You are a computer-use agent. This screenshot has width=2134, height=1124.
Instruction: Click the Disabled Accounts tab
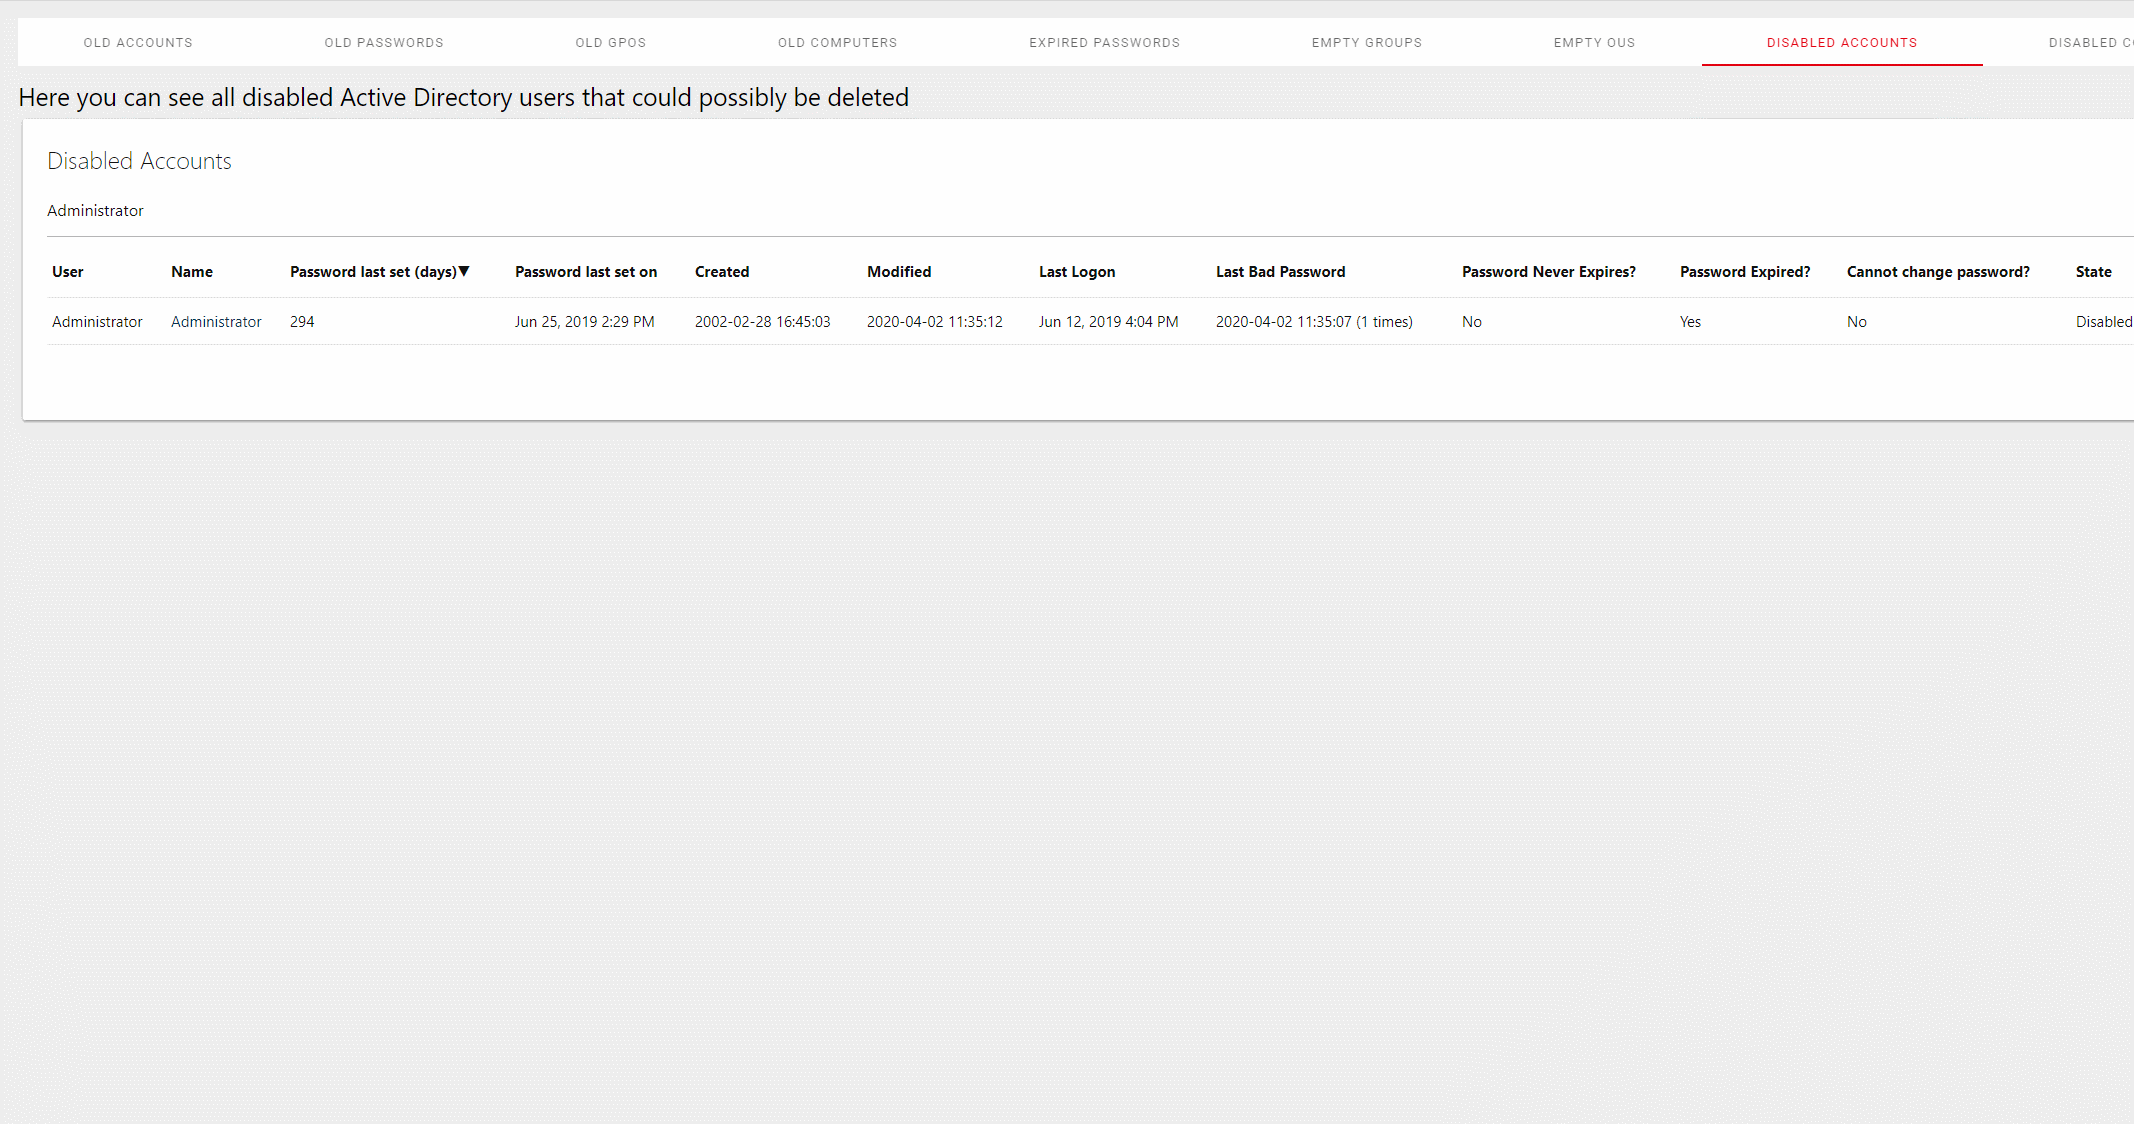(1842, 43)
